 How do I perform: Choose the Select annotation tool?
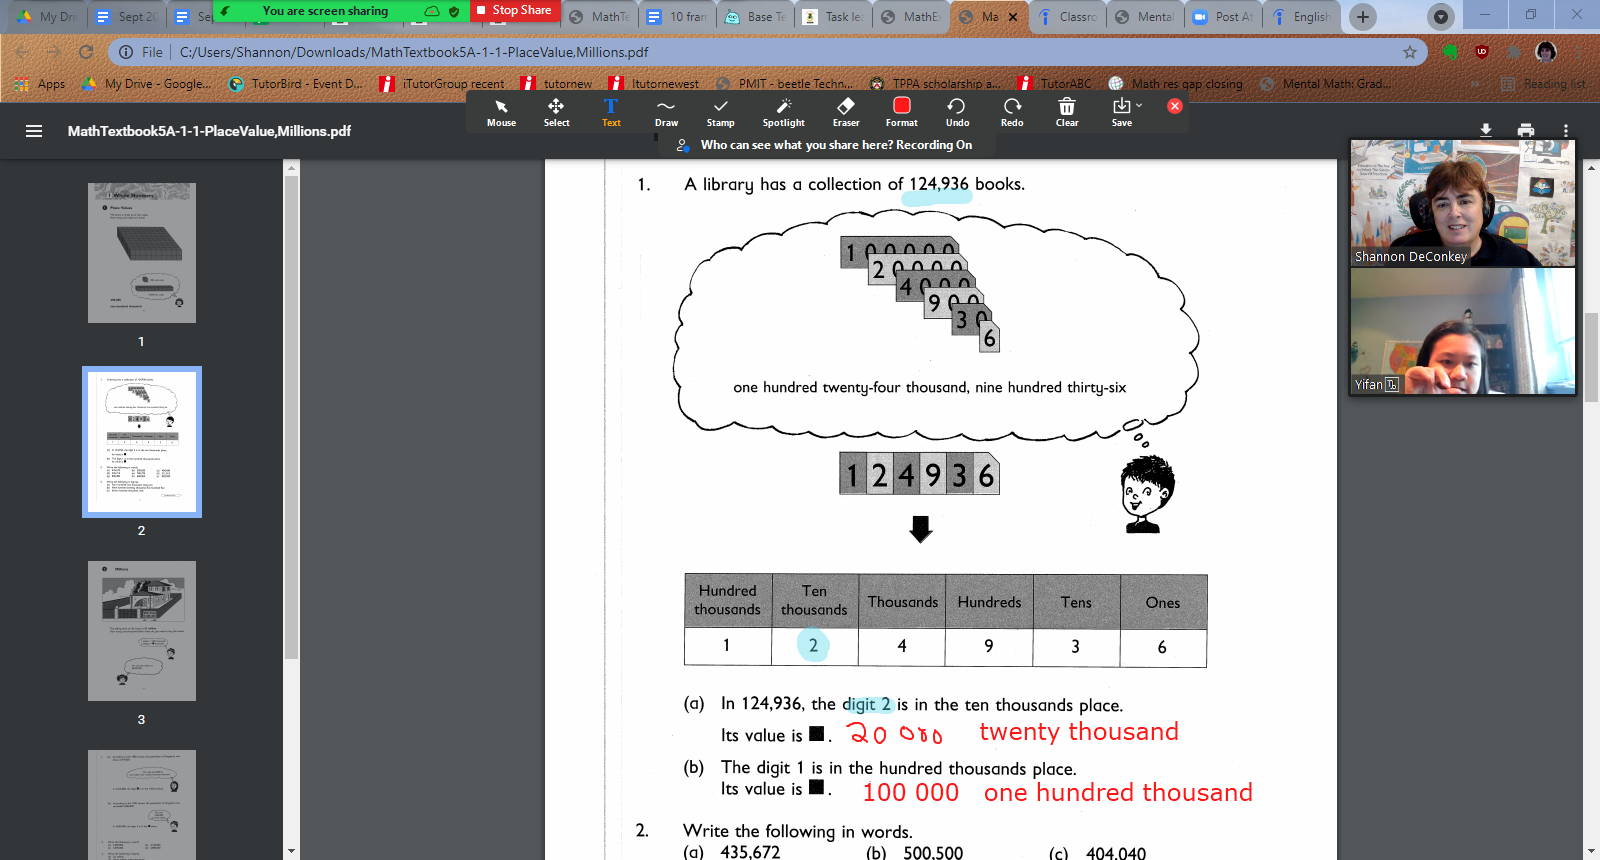click(x=556, y=112)
